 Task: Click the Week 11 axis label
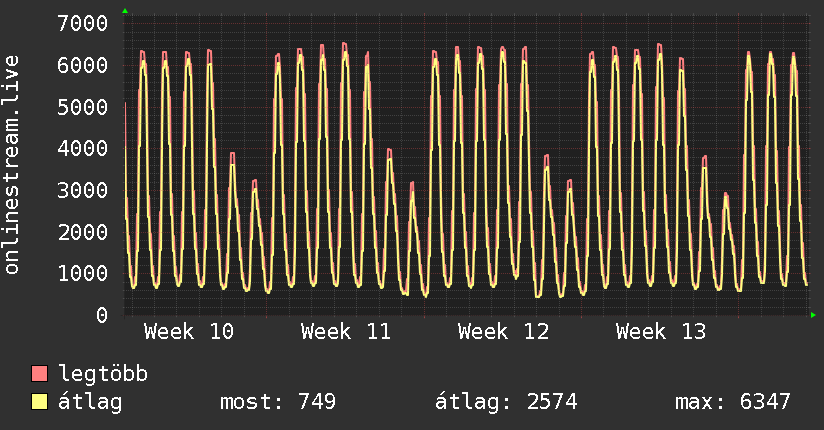[x=346, y=332]
